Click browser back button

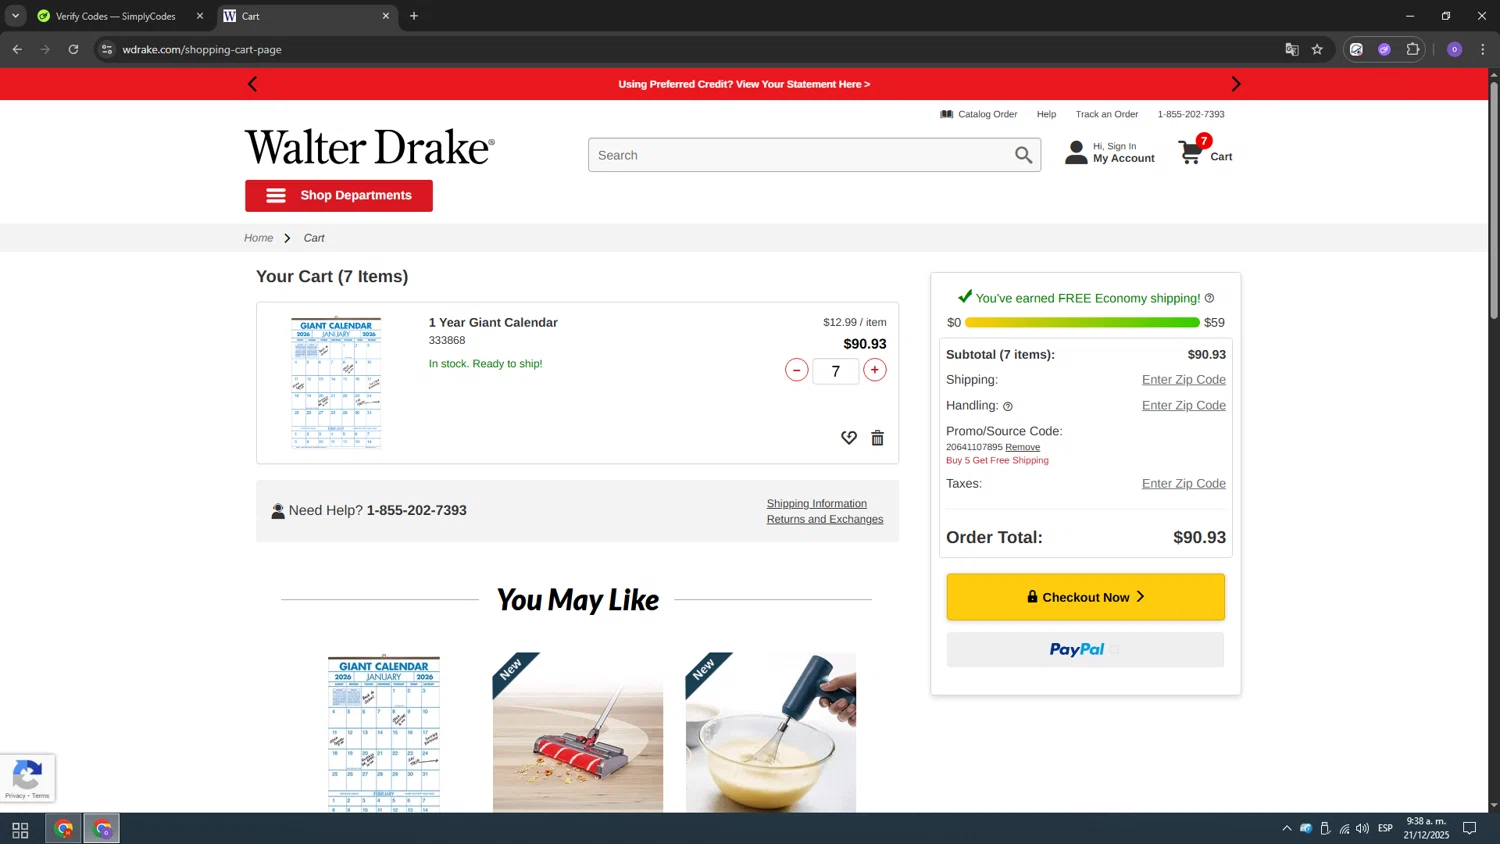(17, 49)
